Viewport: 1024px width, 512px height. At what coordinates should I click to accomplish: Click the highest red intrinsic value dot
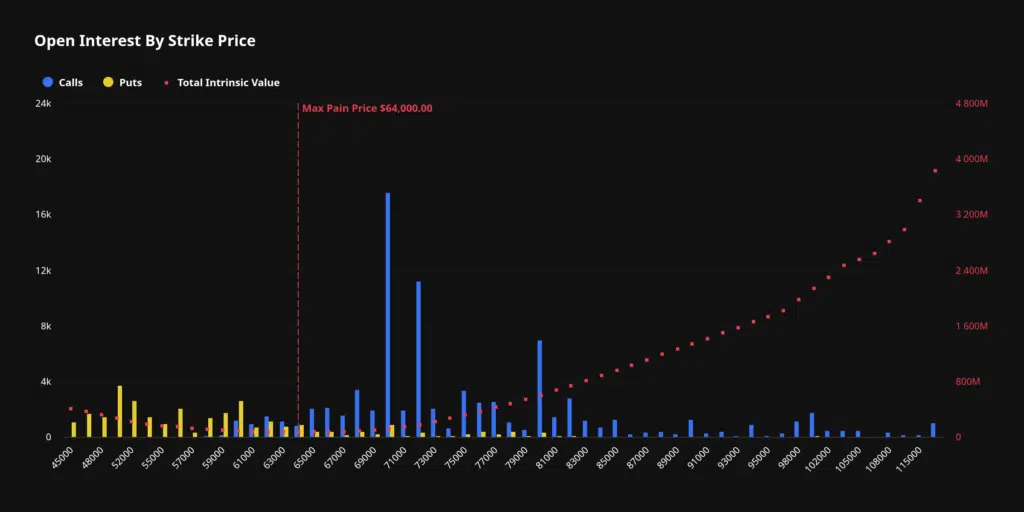(x=935, y=170)
